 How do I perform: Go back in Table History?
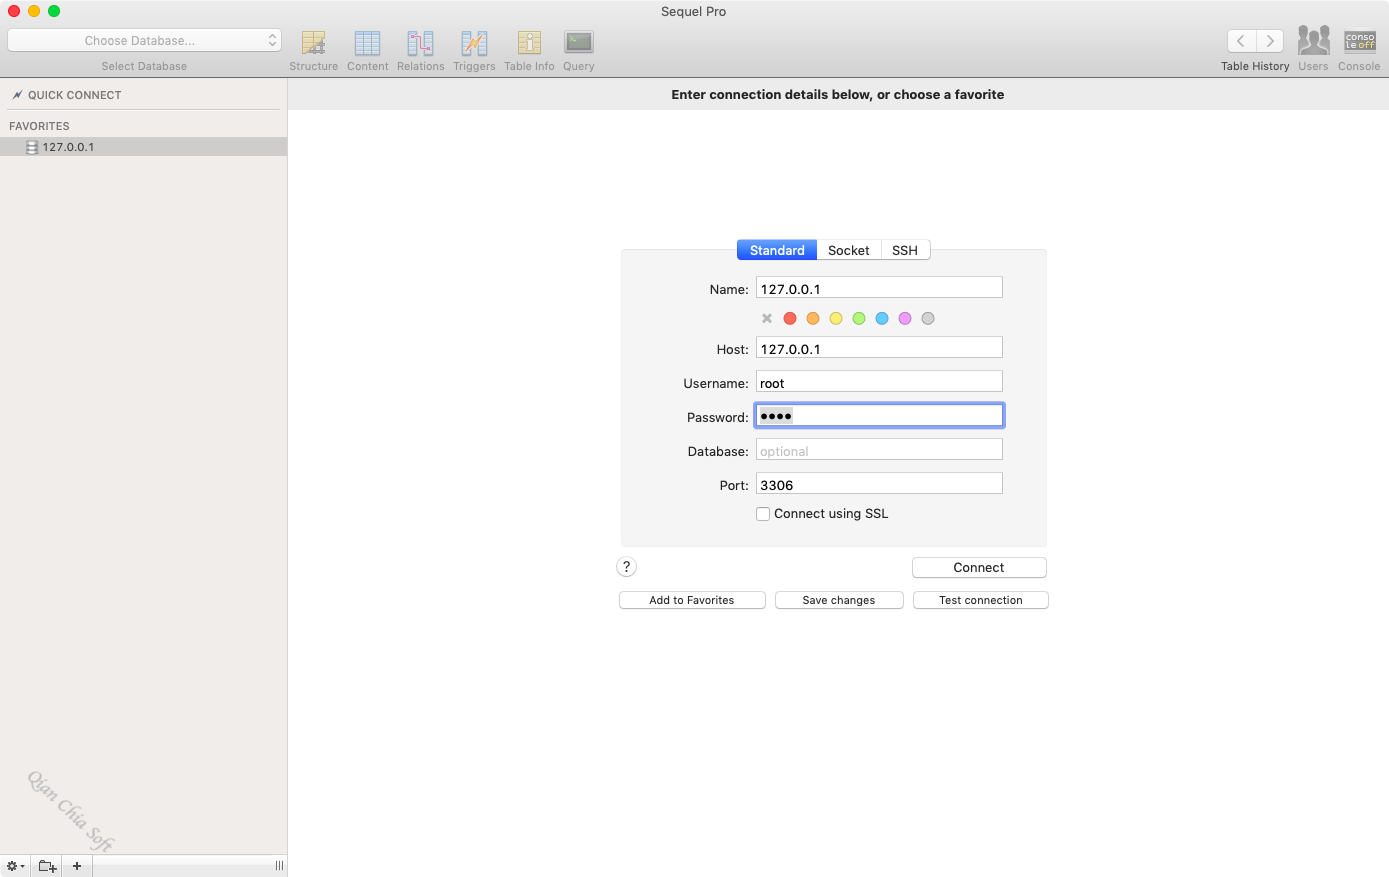point(1241,41)
